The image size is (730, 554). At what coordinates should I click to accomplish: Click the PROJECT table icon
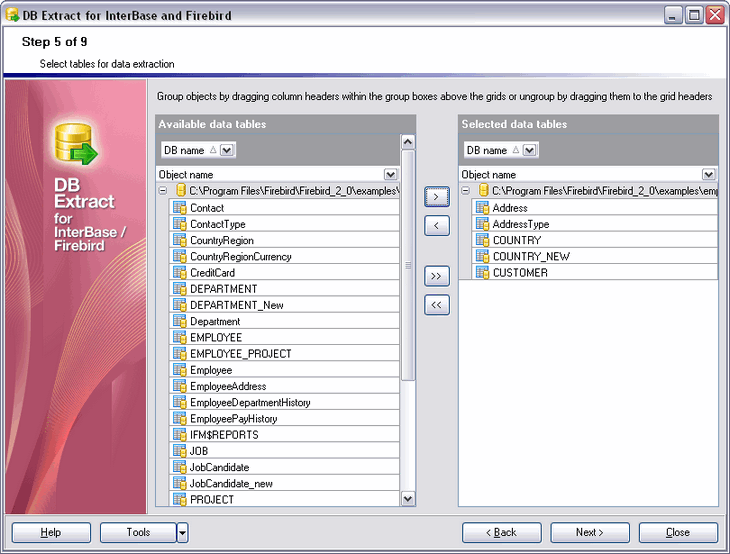(x=180, y=499)
